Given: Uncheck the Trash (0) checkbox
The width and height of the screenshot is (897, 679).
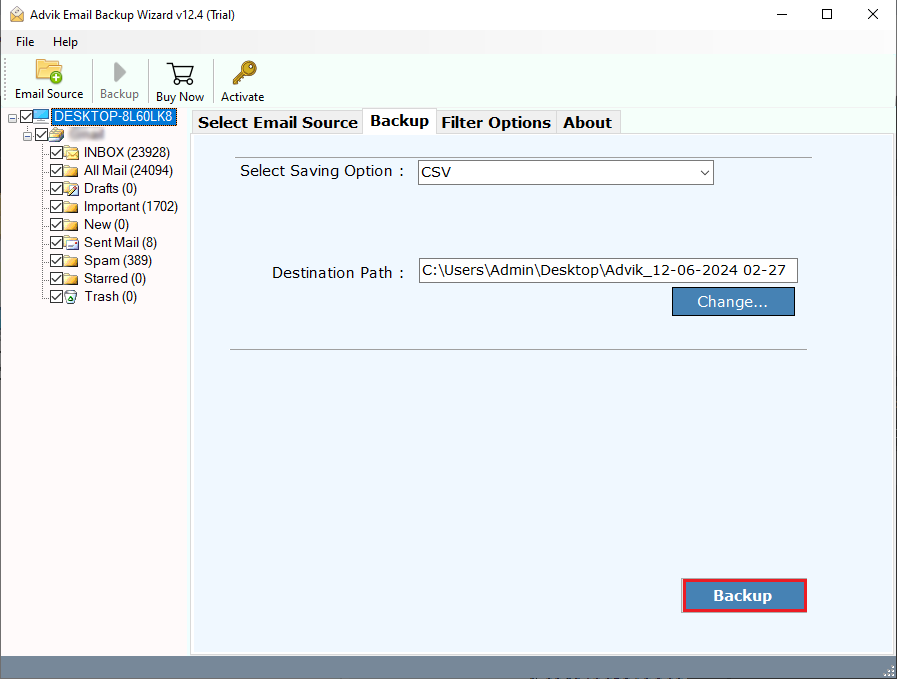Looking at the screenshot, I should click(56, 297).
